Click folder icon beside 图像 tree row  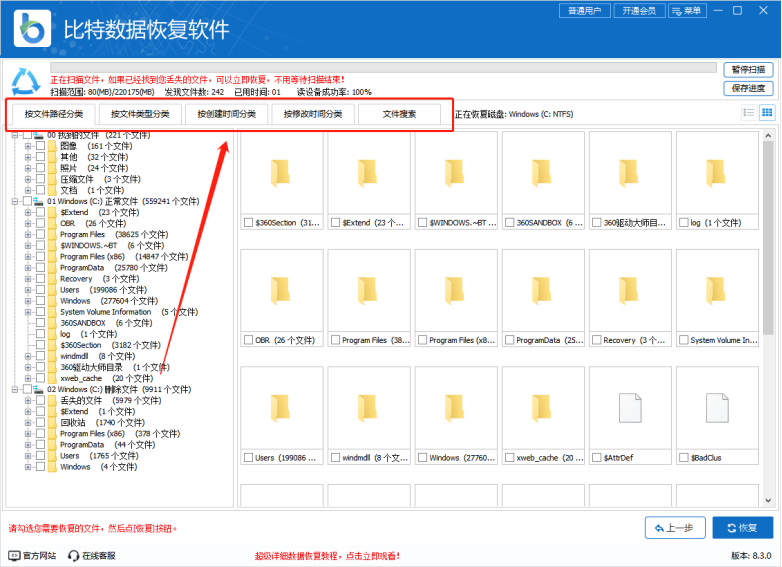point(52,146)
